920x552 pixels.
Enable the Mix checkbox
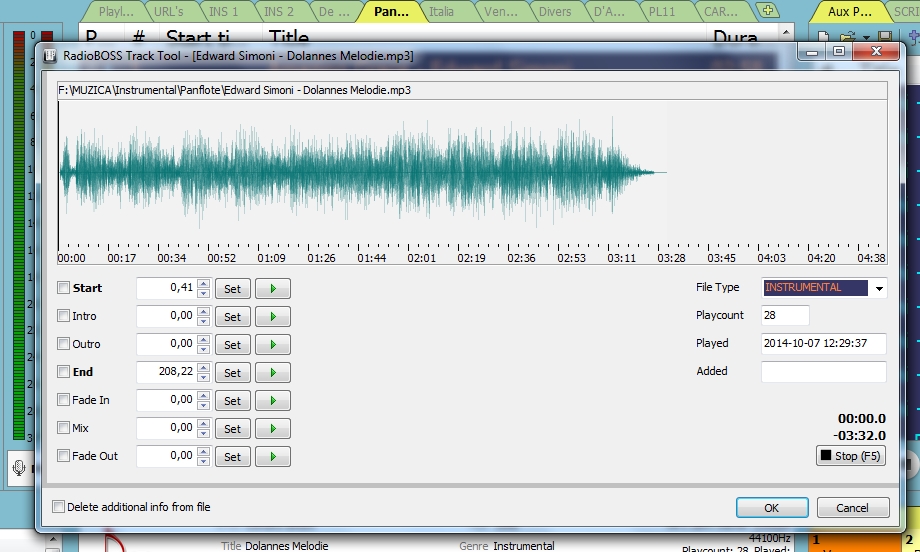point(63,428)
